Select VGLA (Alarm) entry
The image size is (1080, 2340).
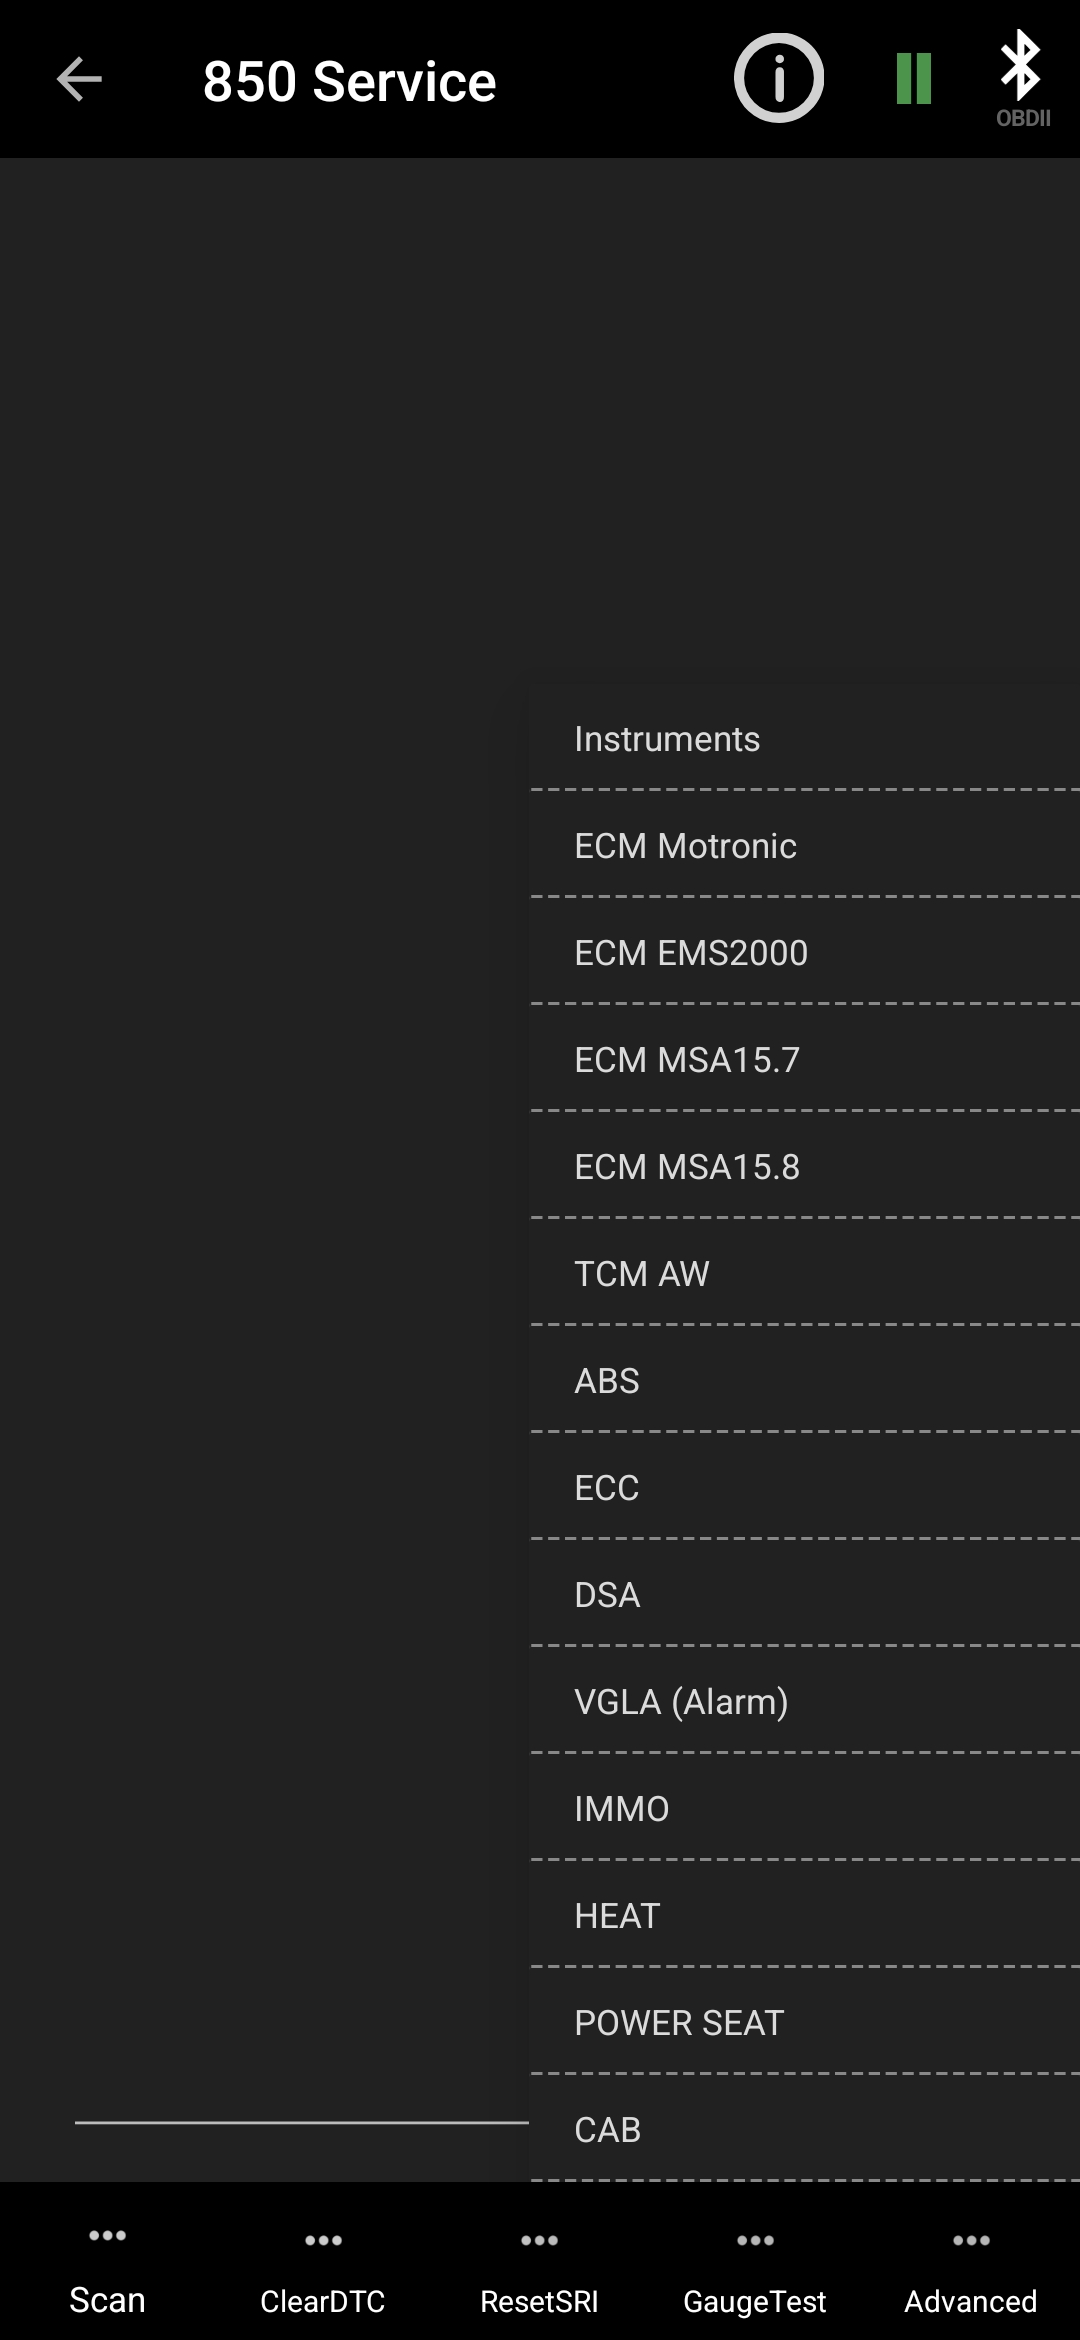[x=681, y=1702]
